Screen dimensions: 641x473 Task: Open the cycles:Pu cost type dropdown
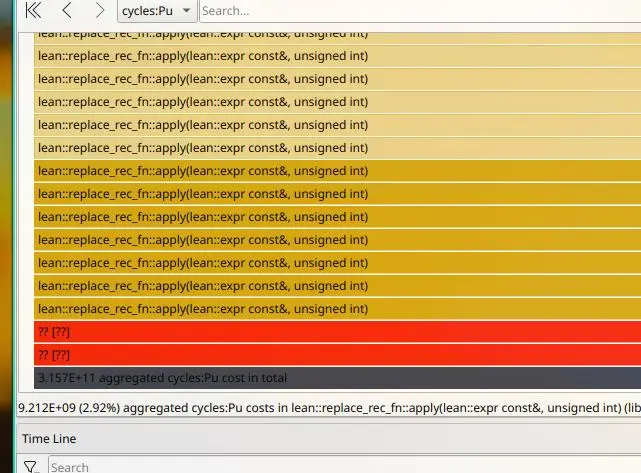click(x=157, y=11)
